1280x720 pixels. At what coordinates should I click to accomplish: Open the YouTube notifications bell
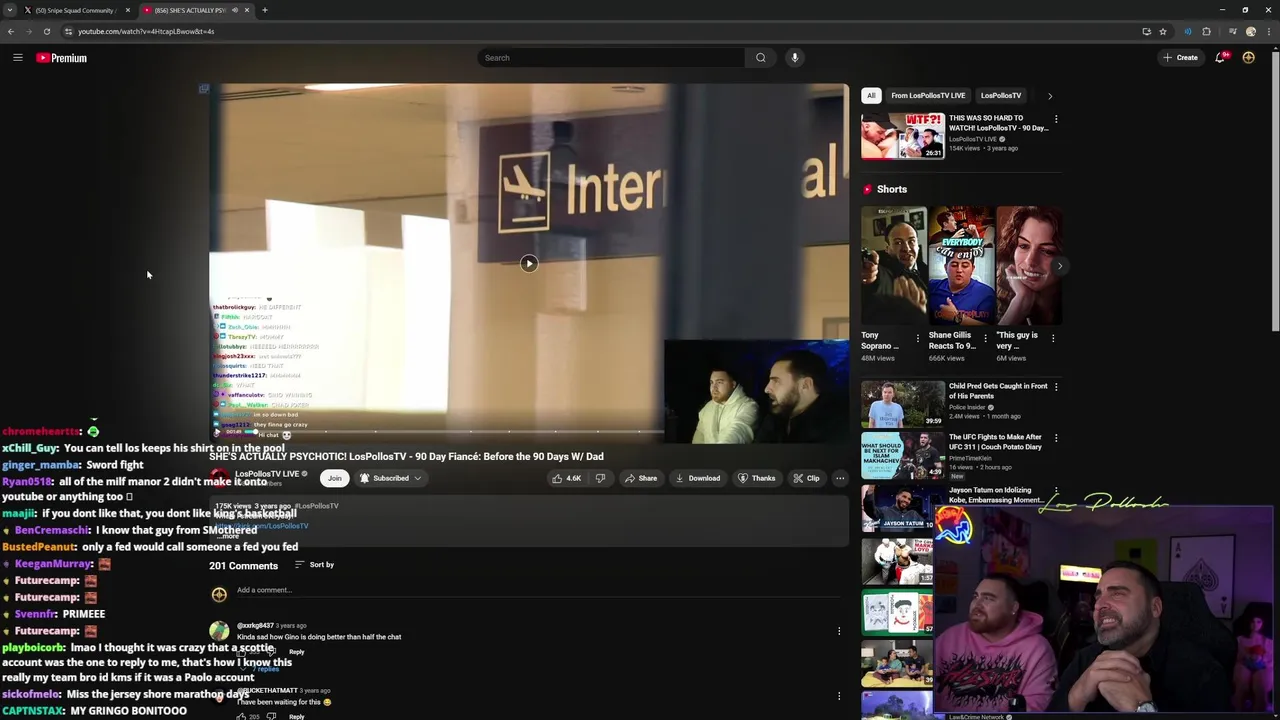click(1220, 58)
